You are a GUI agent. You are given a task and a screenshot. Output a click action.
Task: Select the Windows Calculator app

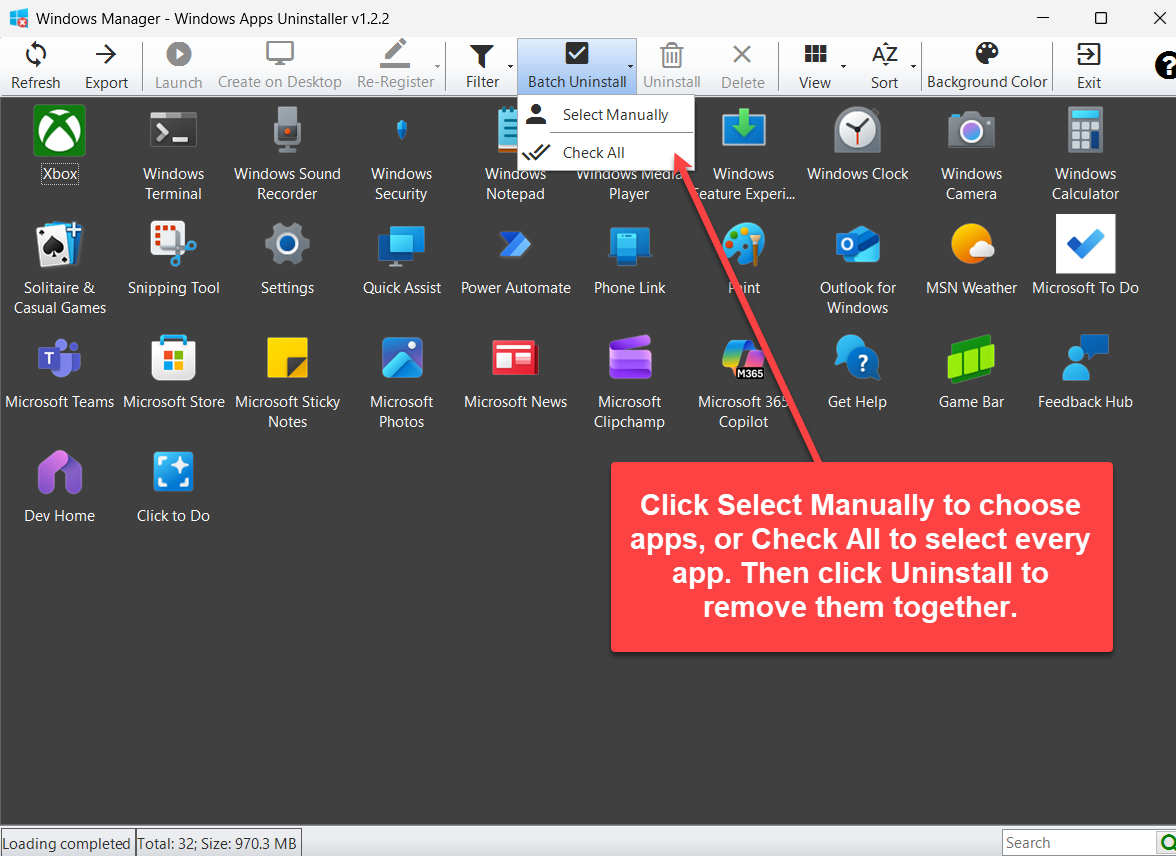(x=1085, y=155)
